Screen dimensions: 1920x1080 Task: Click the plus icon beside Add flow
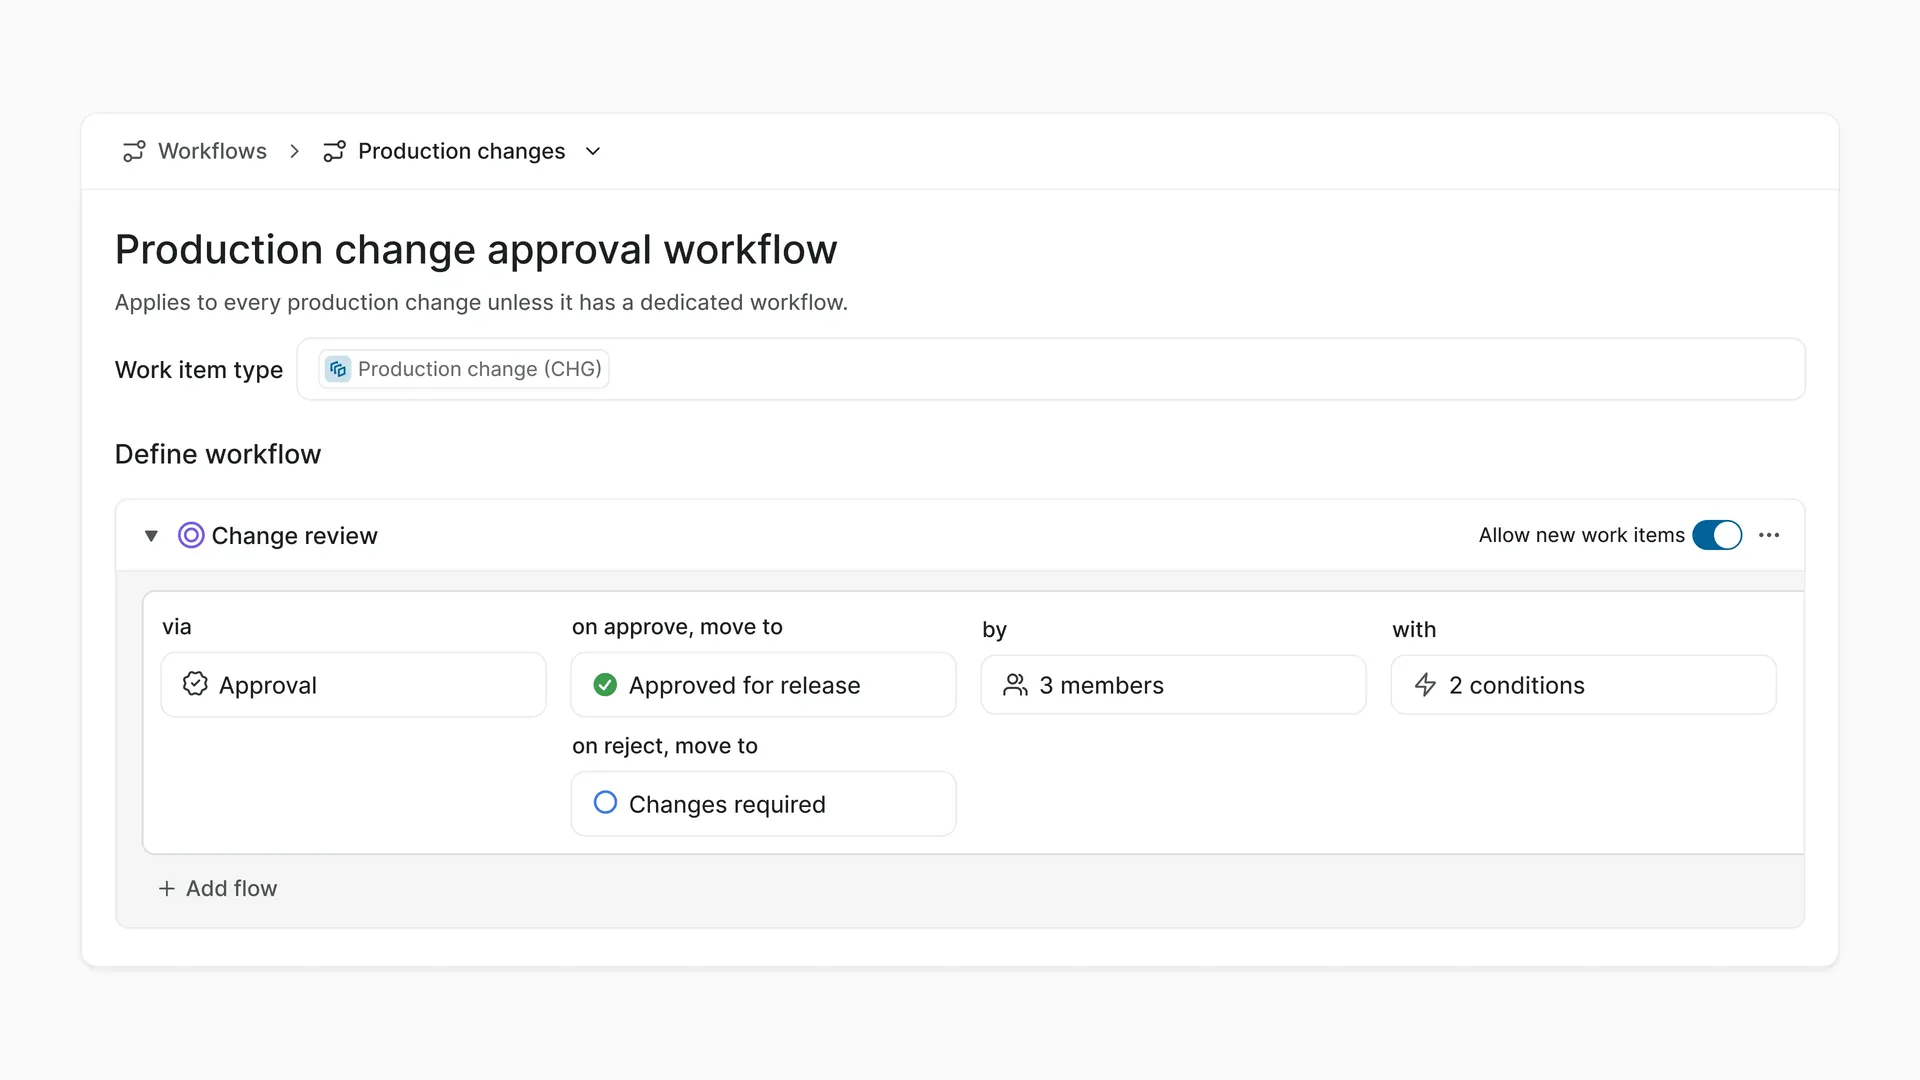tap(167, 888)
